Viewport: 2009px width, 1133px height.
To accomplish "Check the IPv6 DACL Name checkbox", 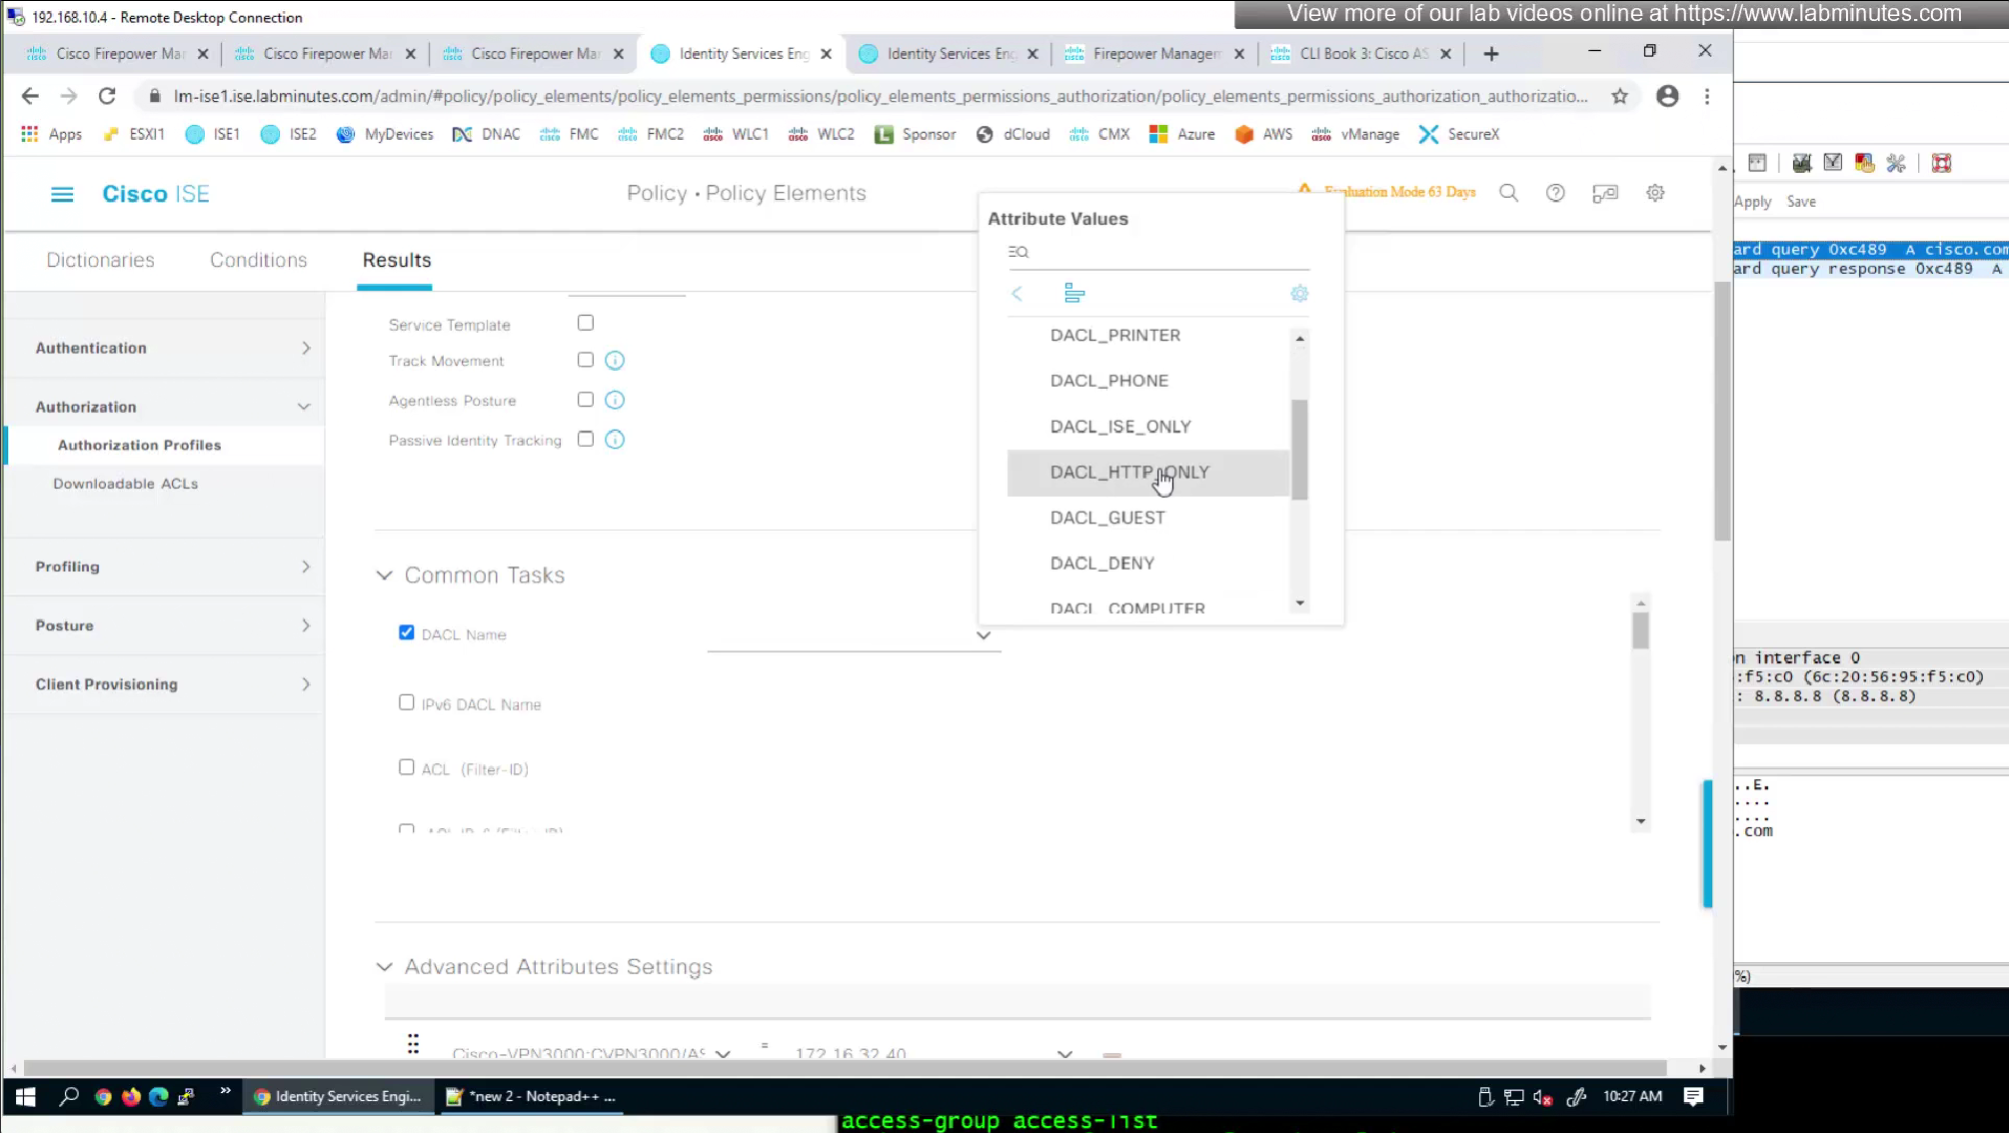I will pos(406,703).
